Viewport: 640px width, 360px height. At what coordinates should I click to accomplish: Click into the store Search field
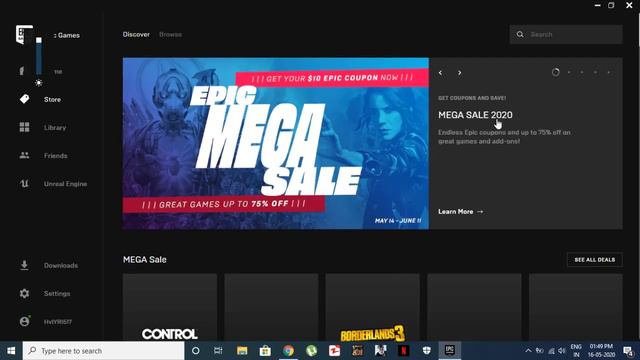[566, 34]
